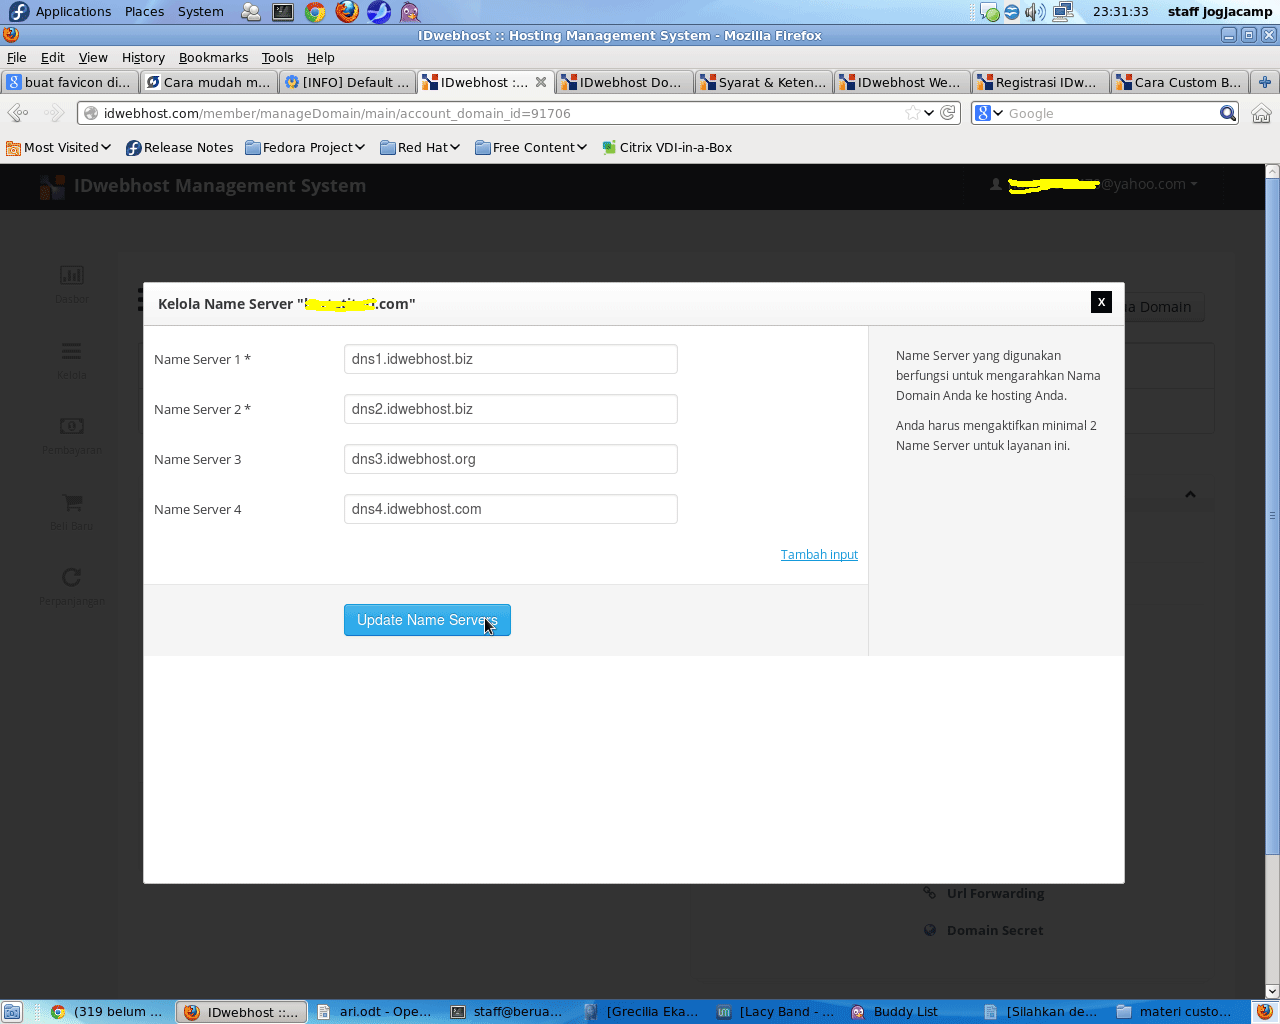Click the Tambah input link
The width and height of the screenshot is (1280, 1024).
coord(819,555)
